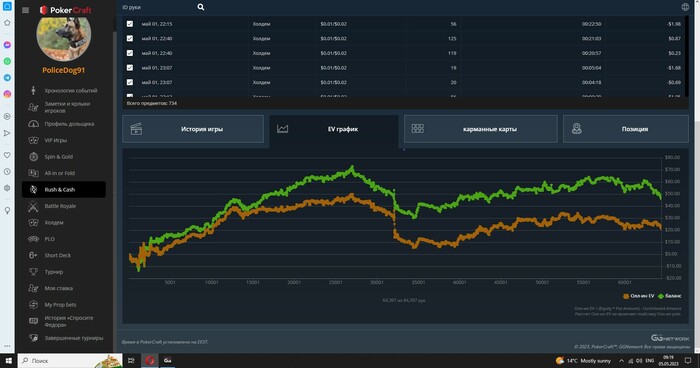Click the GG poker client taskbar icon
The image size is (700, 368).
click(167, 360)
